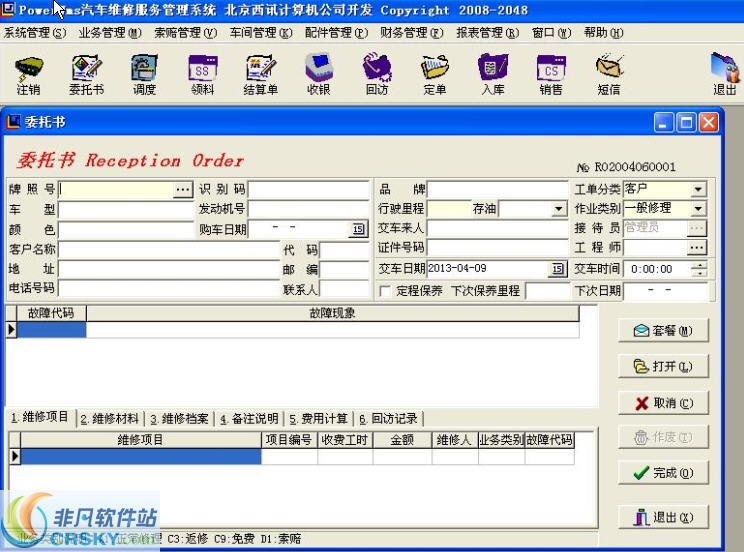Toggle the 定程保养 checkbox

[x=385, y=290]
